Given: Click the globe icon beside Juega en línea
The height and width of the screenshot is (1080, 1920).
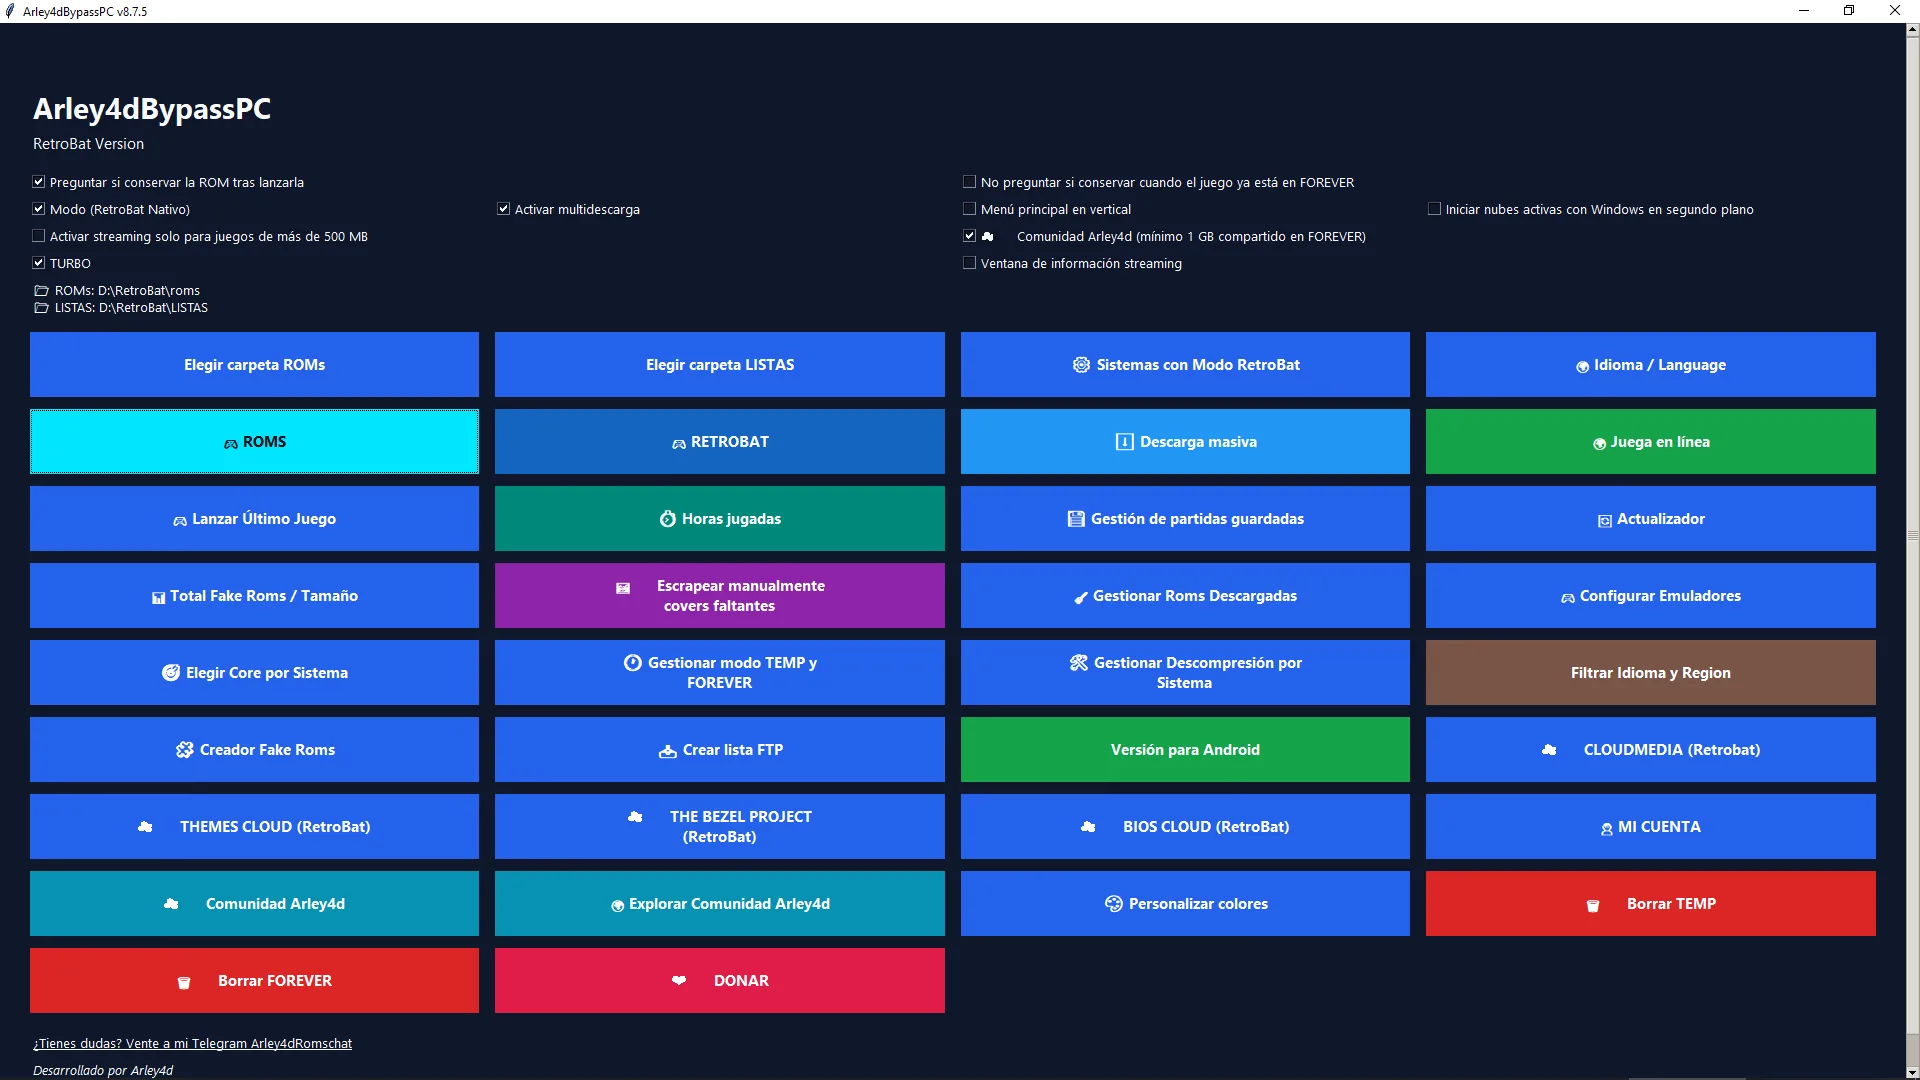Looking at the screenshot, I should 1600,443.
